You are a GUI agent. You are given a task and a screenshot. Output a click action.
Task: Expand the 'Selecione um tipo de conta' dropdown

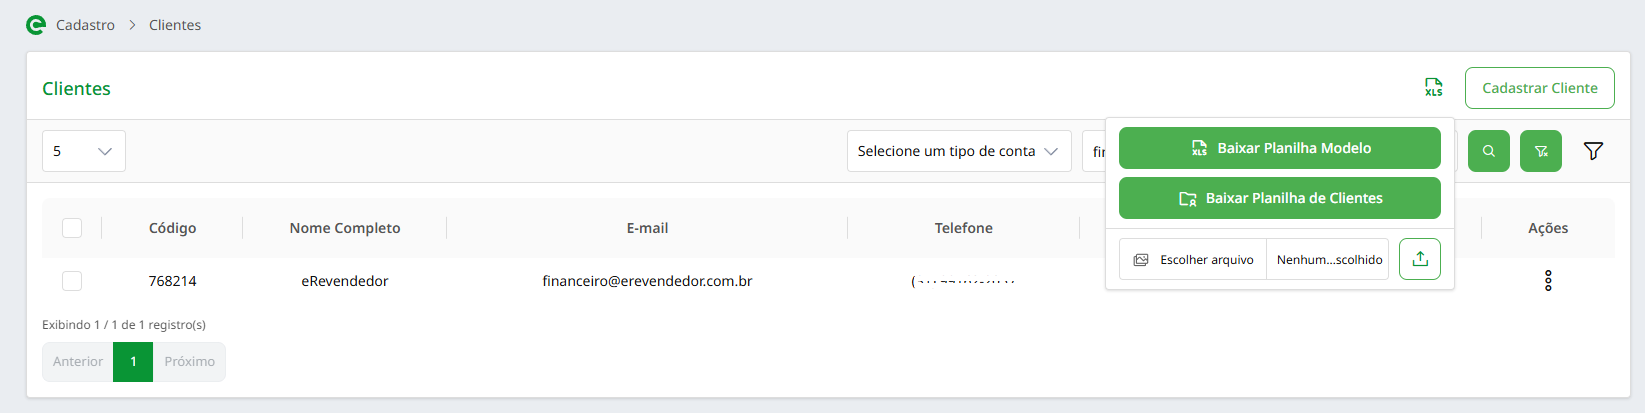(958, 151)
